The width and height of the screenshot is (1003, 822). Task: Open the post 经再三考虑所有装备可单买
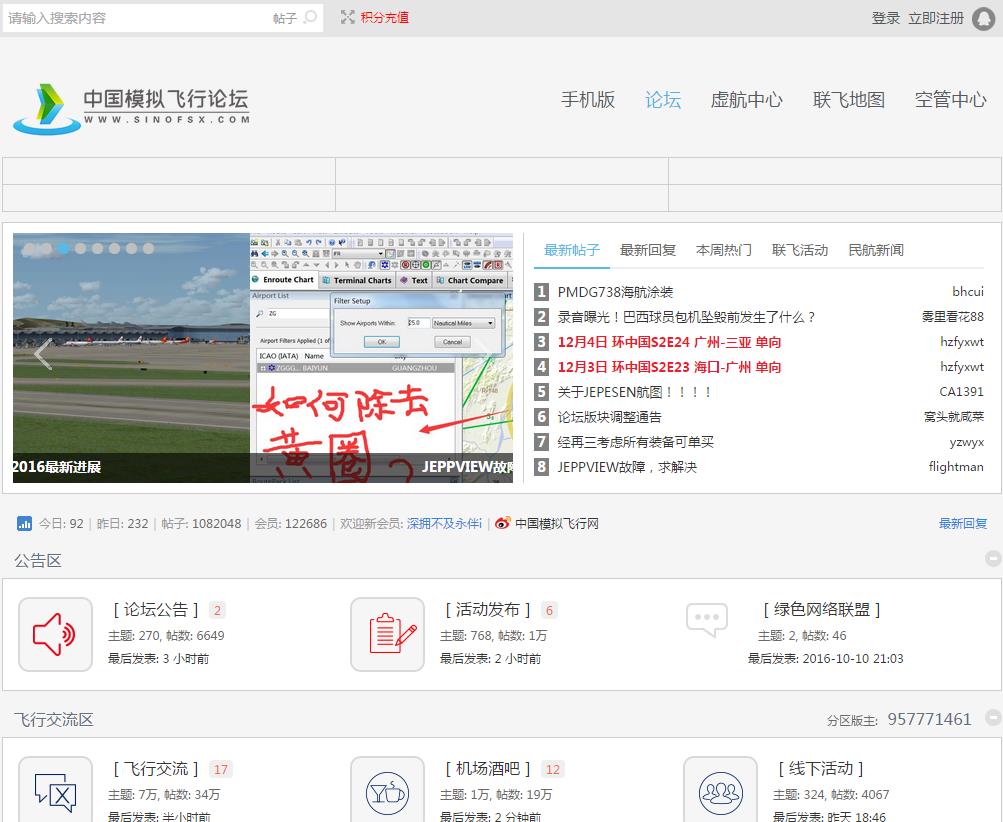tap(635, 442)
